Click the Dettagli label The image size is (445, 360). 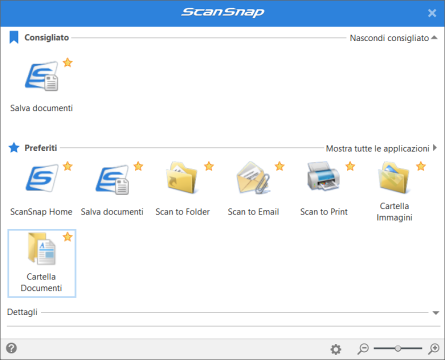22,312
